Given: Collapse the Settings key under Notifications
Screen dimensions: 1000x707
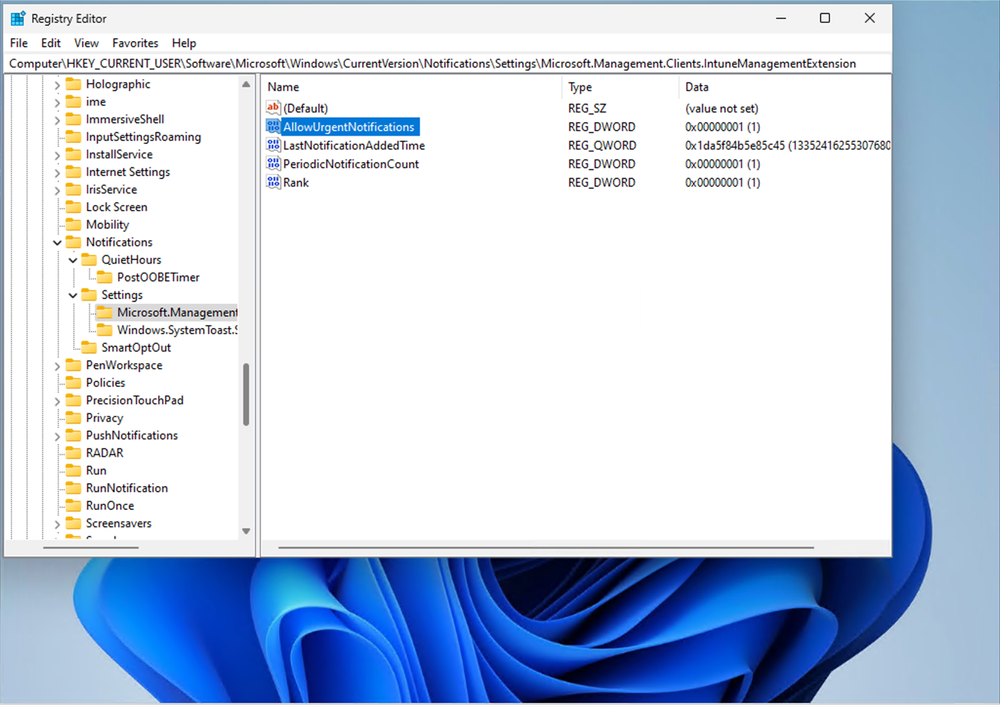Looking at the screenshot, I should tap(73, 295).
